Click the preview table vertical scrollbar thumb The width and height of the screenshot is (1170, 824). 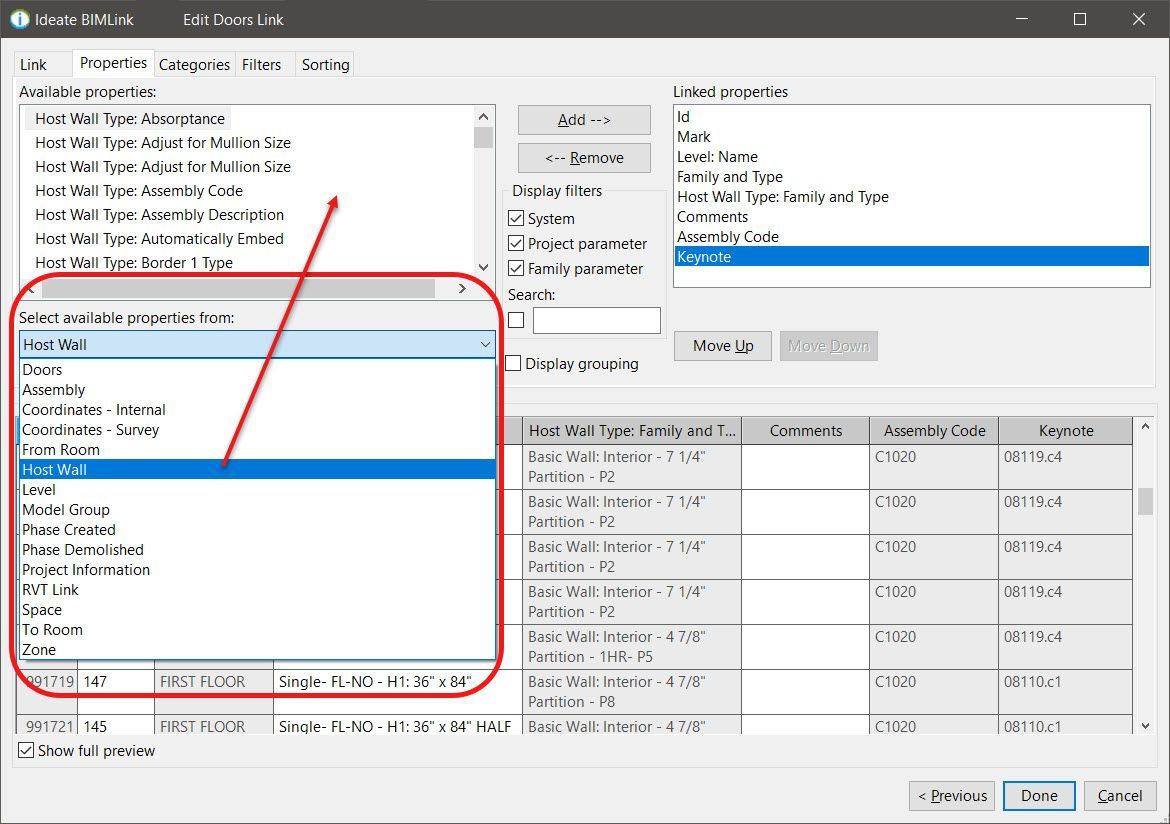1145,501
